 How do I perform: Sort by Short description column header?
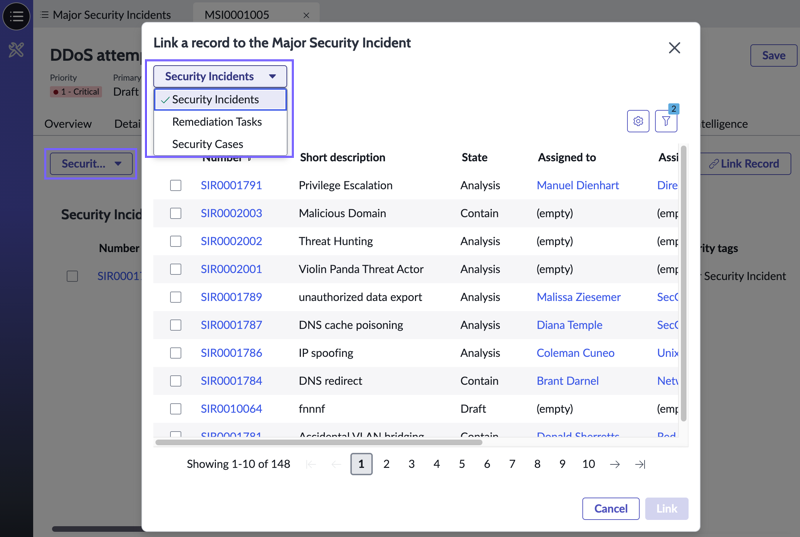pyautogui.click(x=342, y=158)
